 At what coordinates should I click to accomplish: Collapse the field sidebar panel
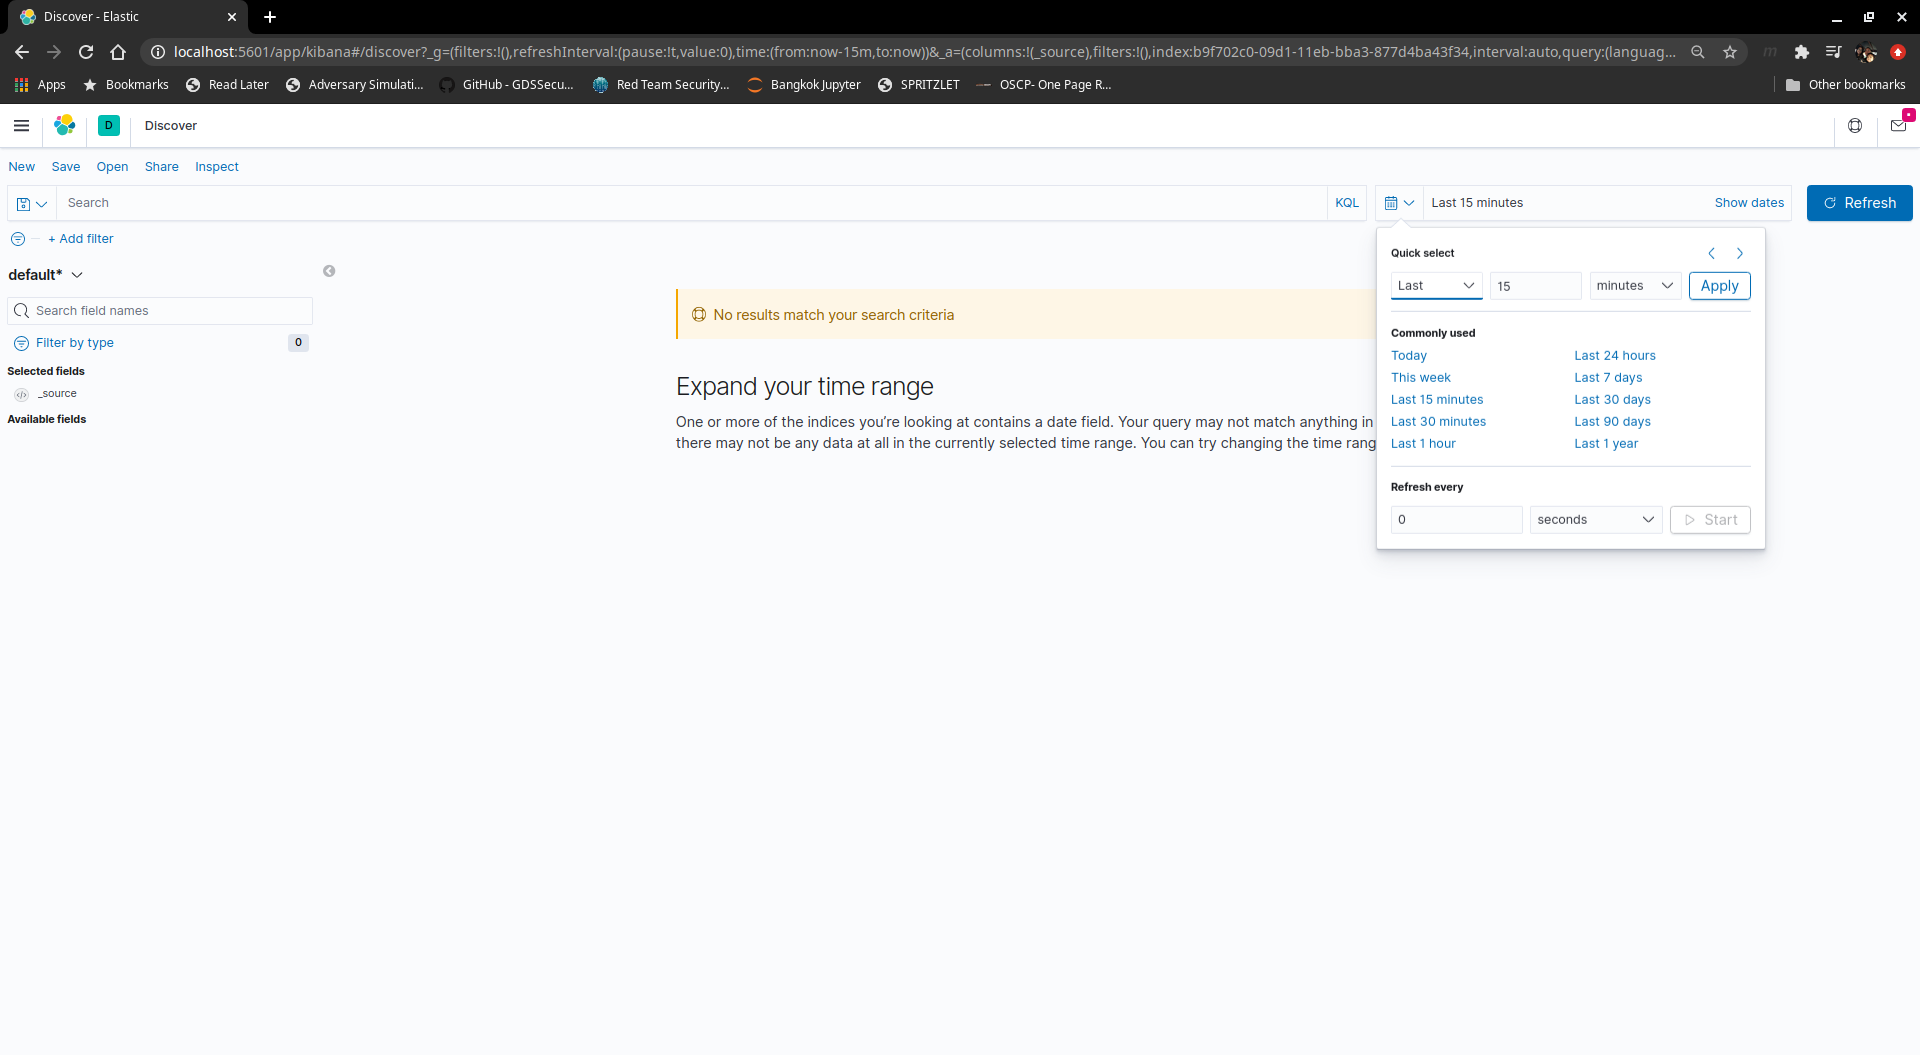click(x=329, y=271)
